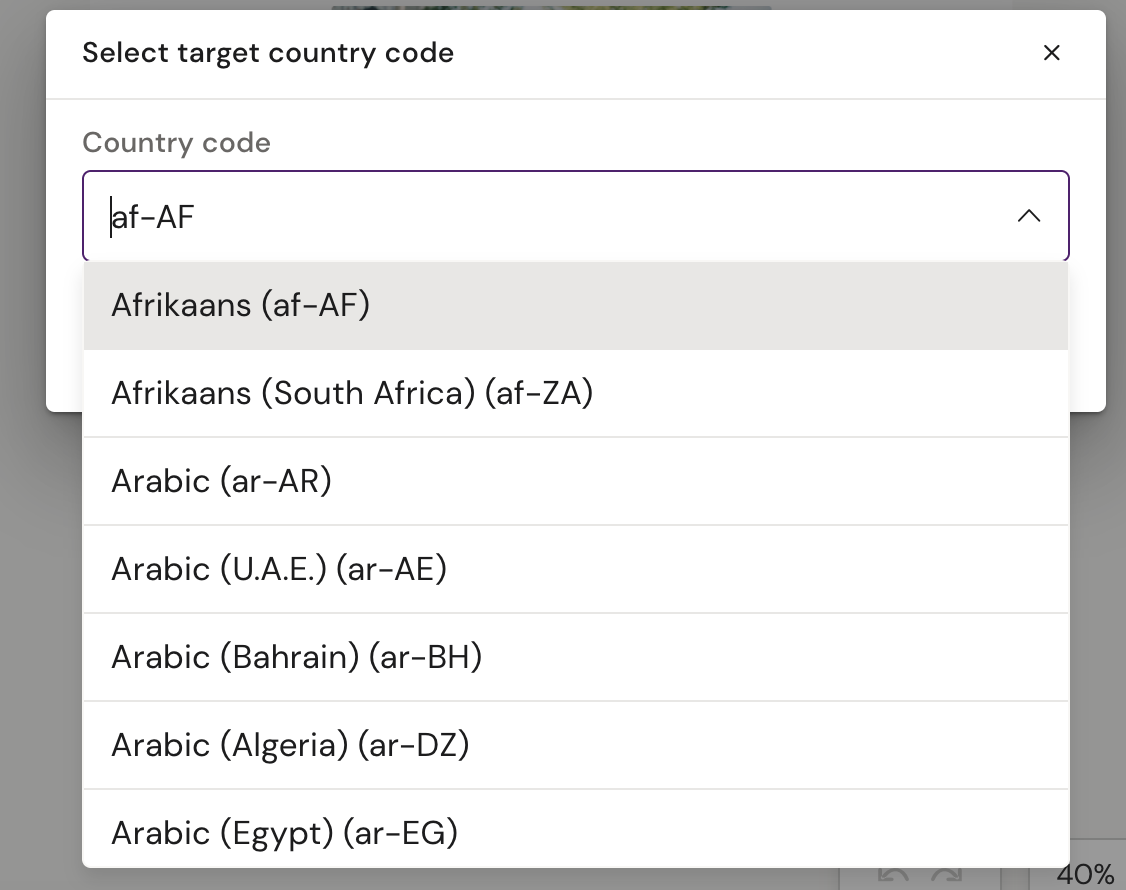Click the dialog title Select target country code
Image resolution: width=1126 pixels, height=890 pixels.
(267, 52)
